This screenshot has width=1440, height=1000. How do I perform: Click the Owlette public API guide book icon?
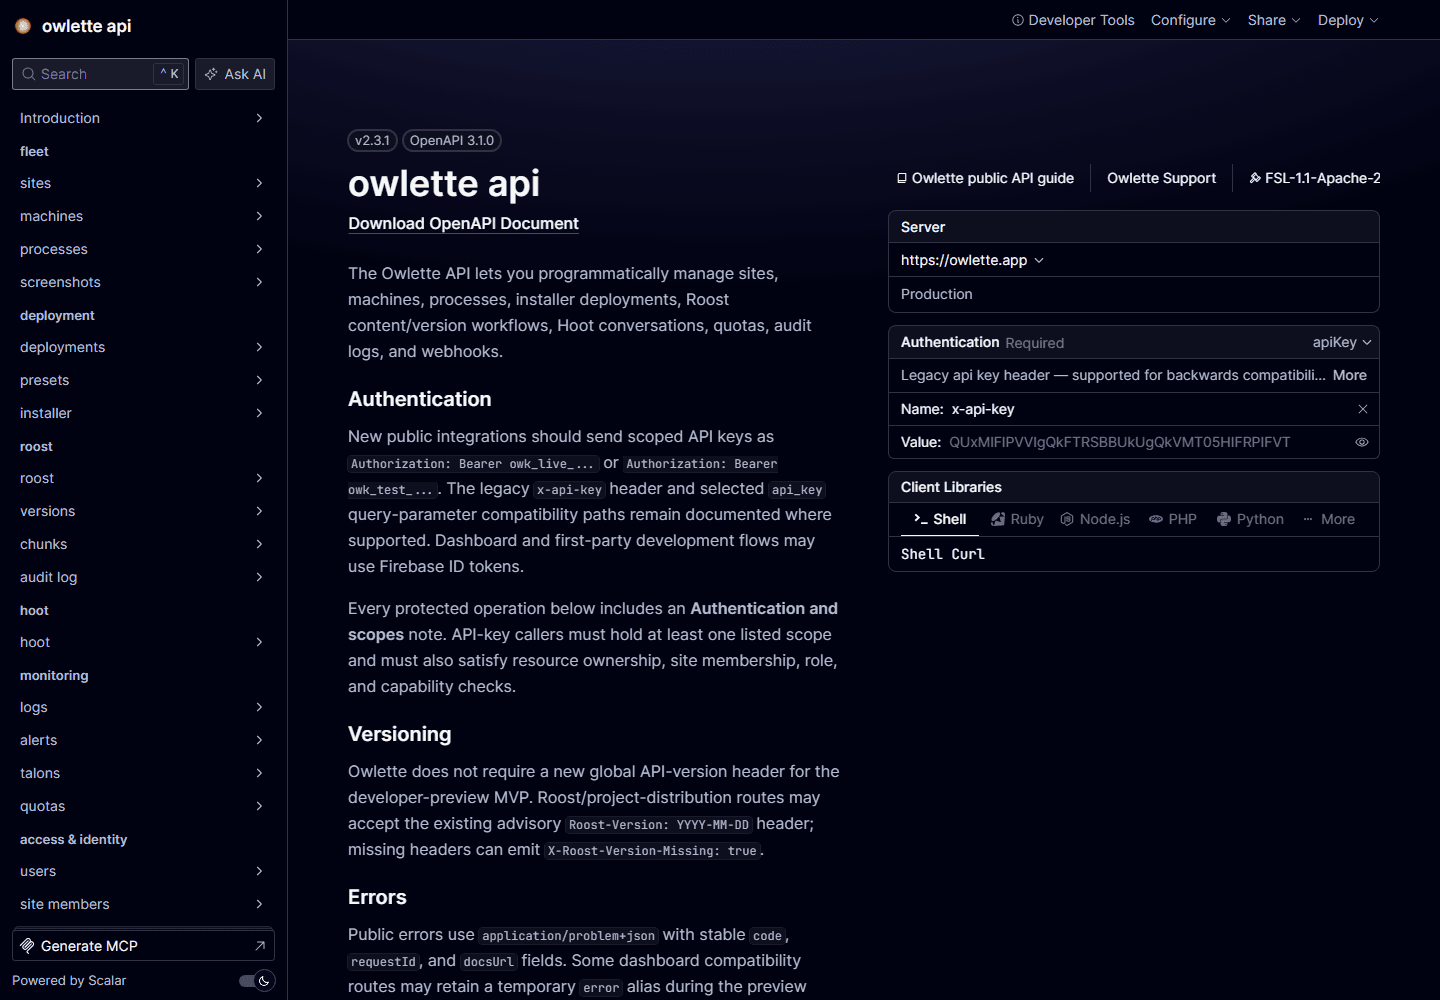point(902,178)
